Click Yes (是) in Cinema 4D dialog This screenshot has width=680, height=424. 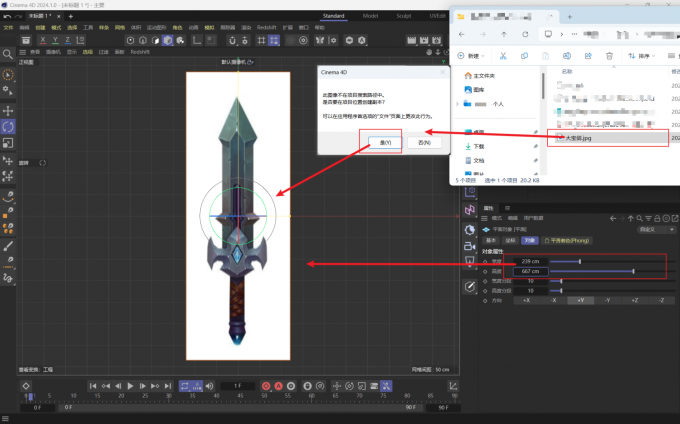(x=385, y=143)
